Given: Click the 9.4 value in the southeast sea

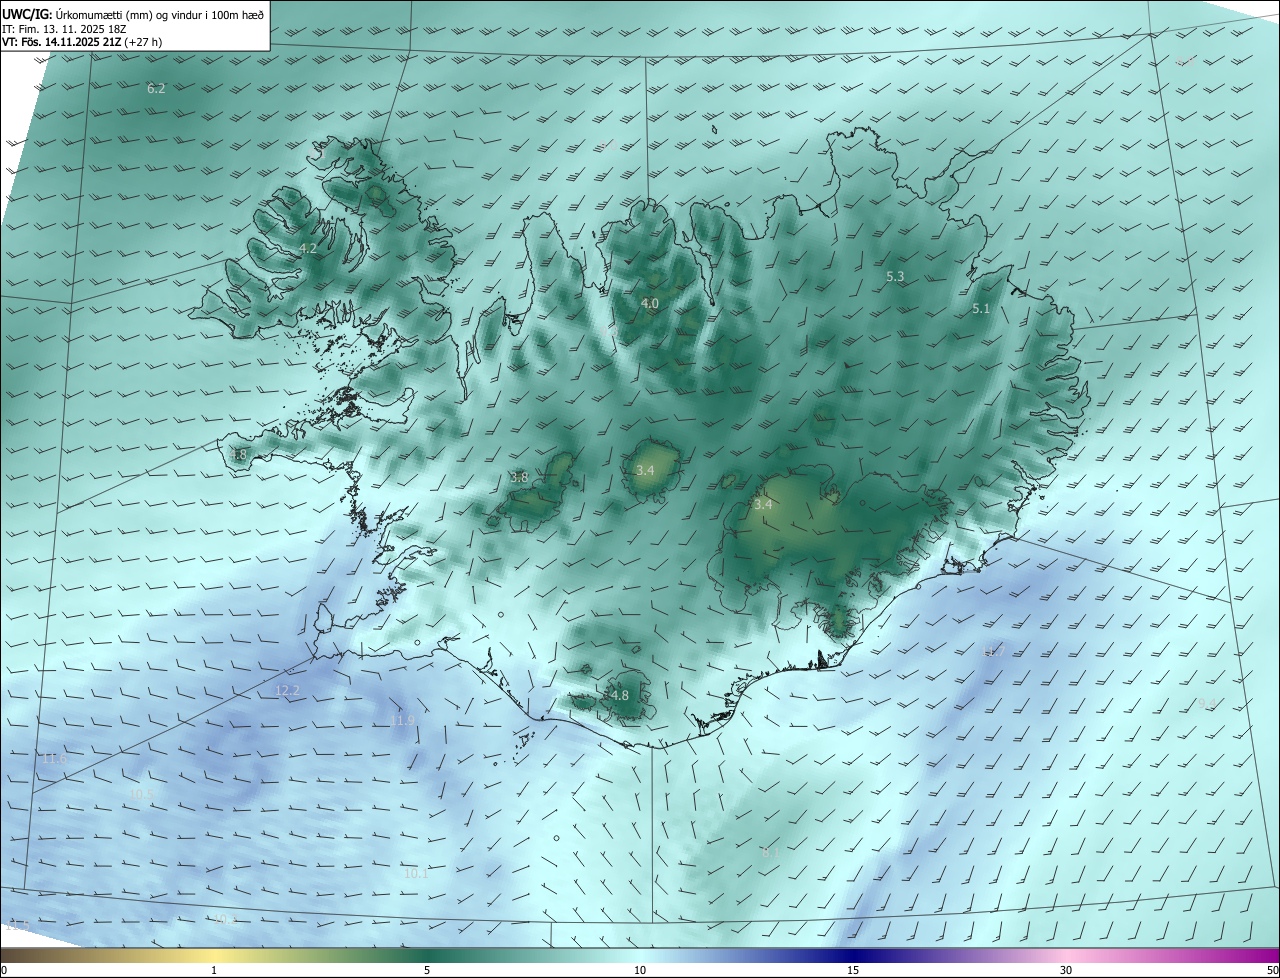Looking at the screenshot, I should [x=1207, y=703].
